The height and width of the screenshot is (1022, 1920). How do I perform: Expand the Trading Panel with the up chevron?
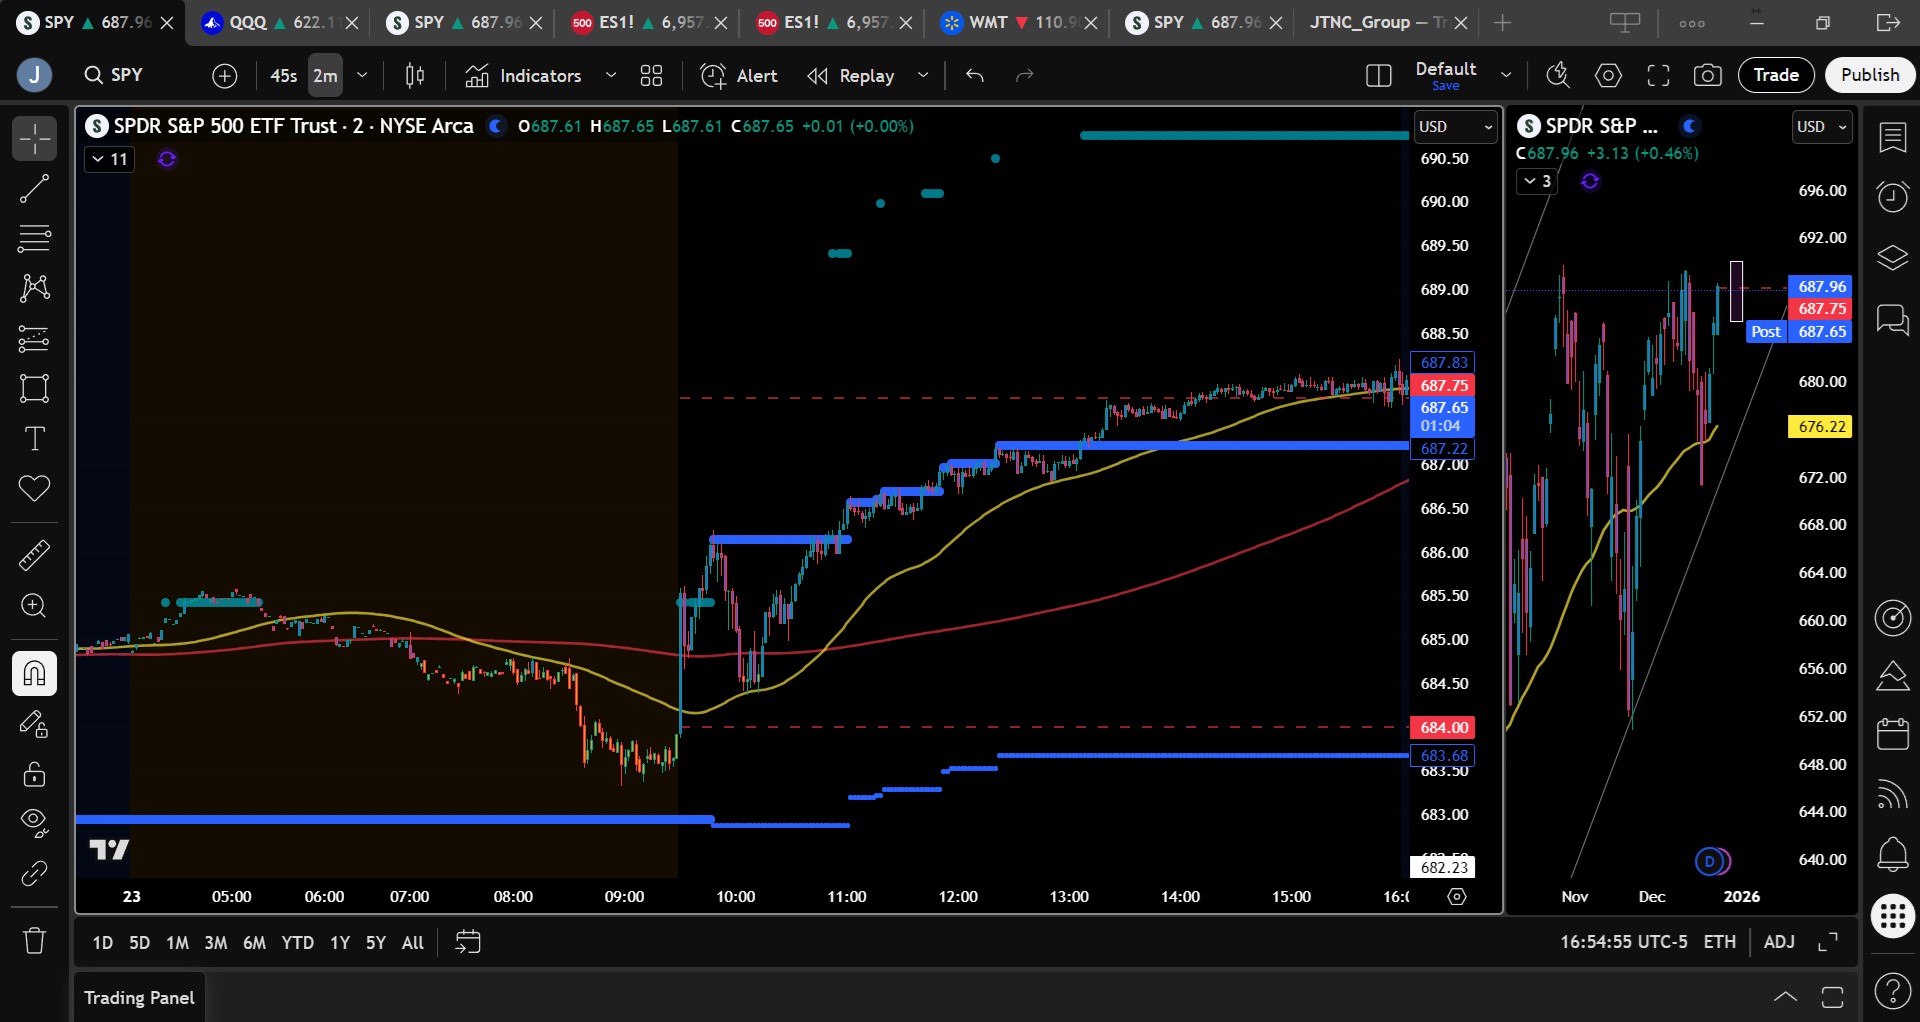coord(1785,997)
